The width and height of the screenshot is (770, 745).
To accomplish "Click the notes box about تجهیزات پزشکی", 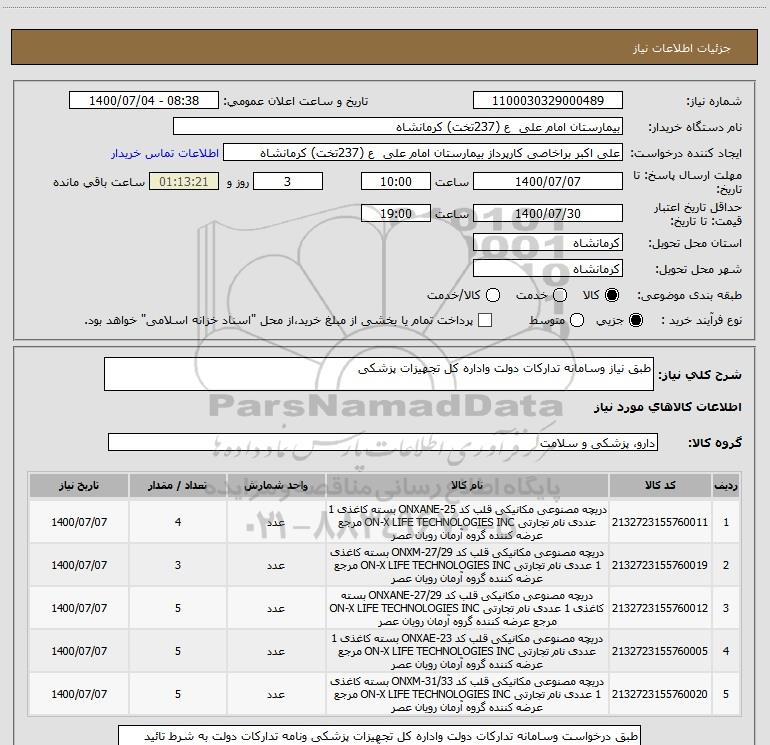I will [379, 736].
